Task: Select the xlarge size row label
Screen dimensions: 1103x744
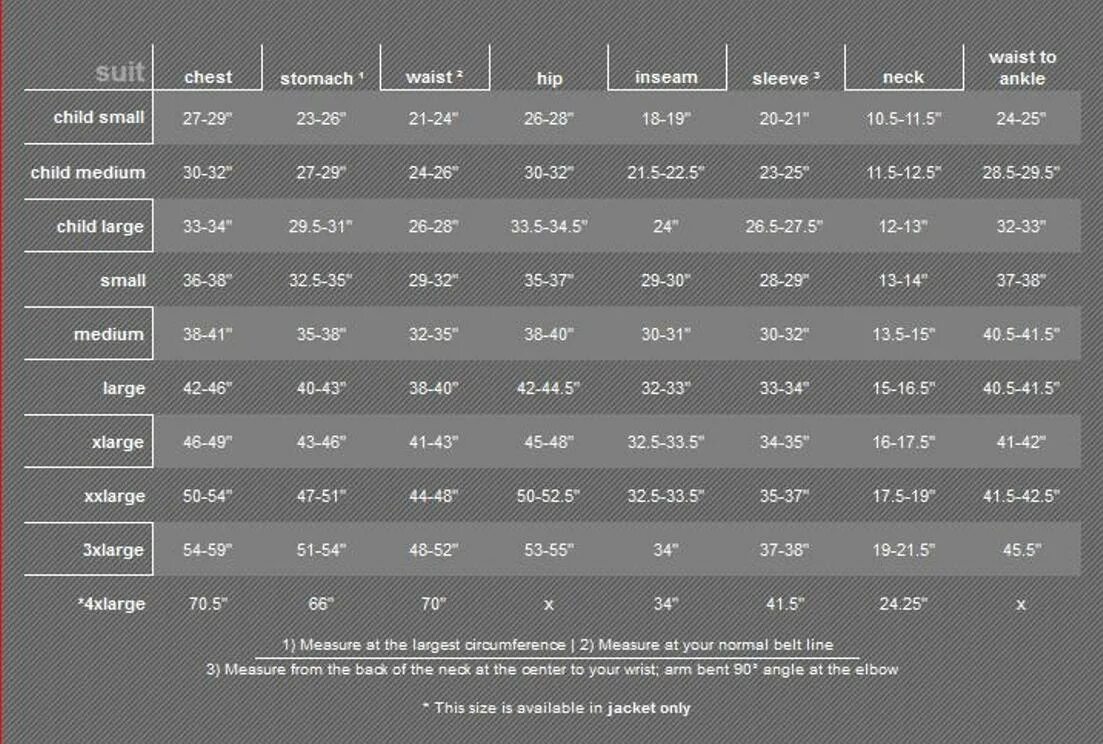Action: tap(117, 442)
